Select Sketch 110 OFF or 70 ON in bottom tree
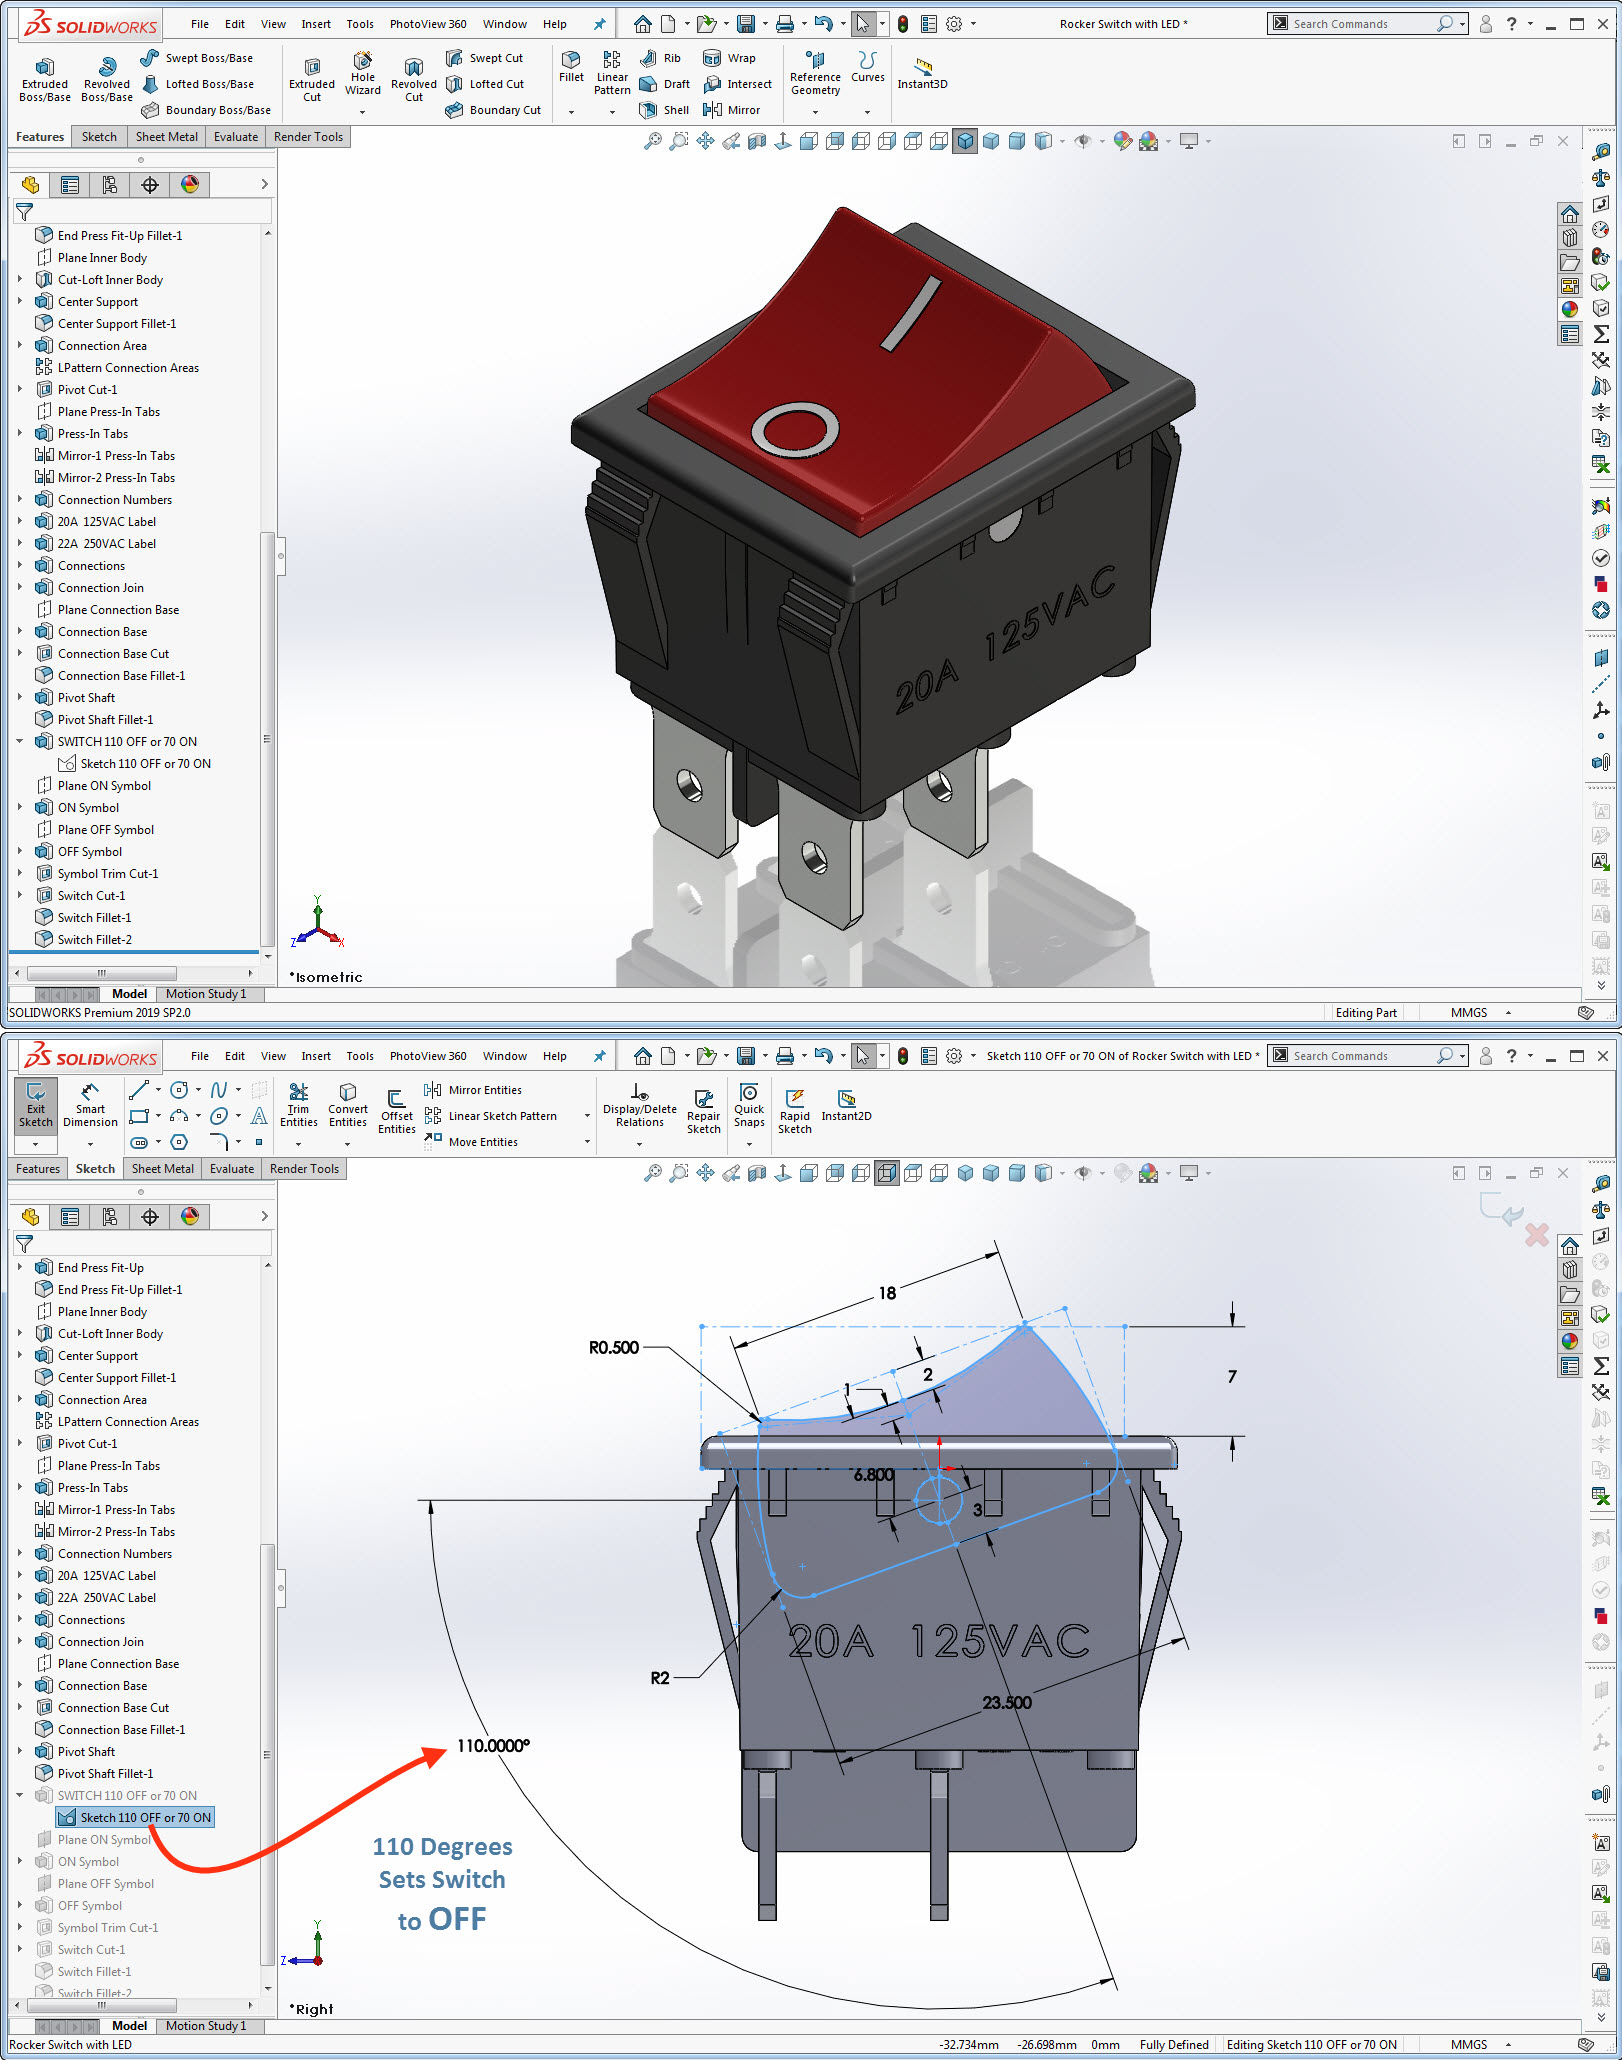The width and height of the screenshot is (1622, 2060). pos(135,1817)
